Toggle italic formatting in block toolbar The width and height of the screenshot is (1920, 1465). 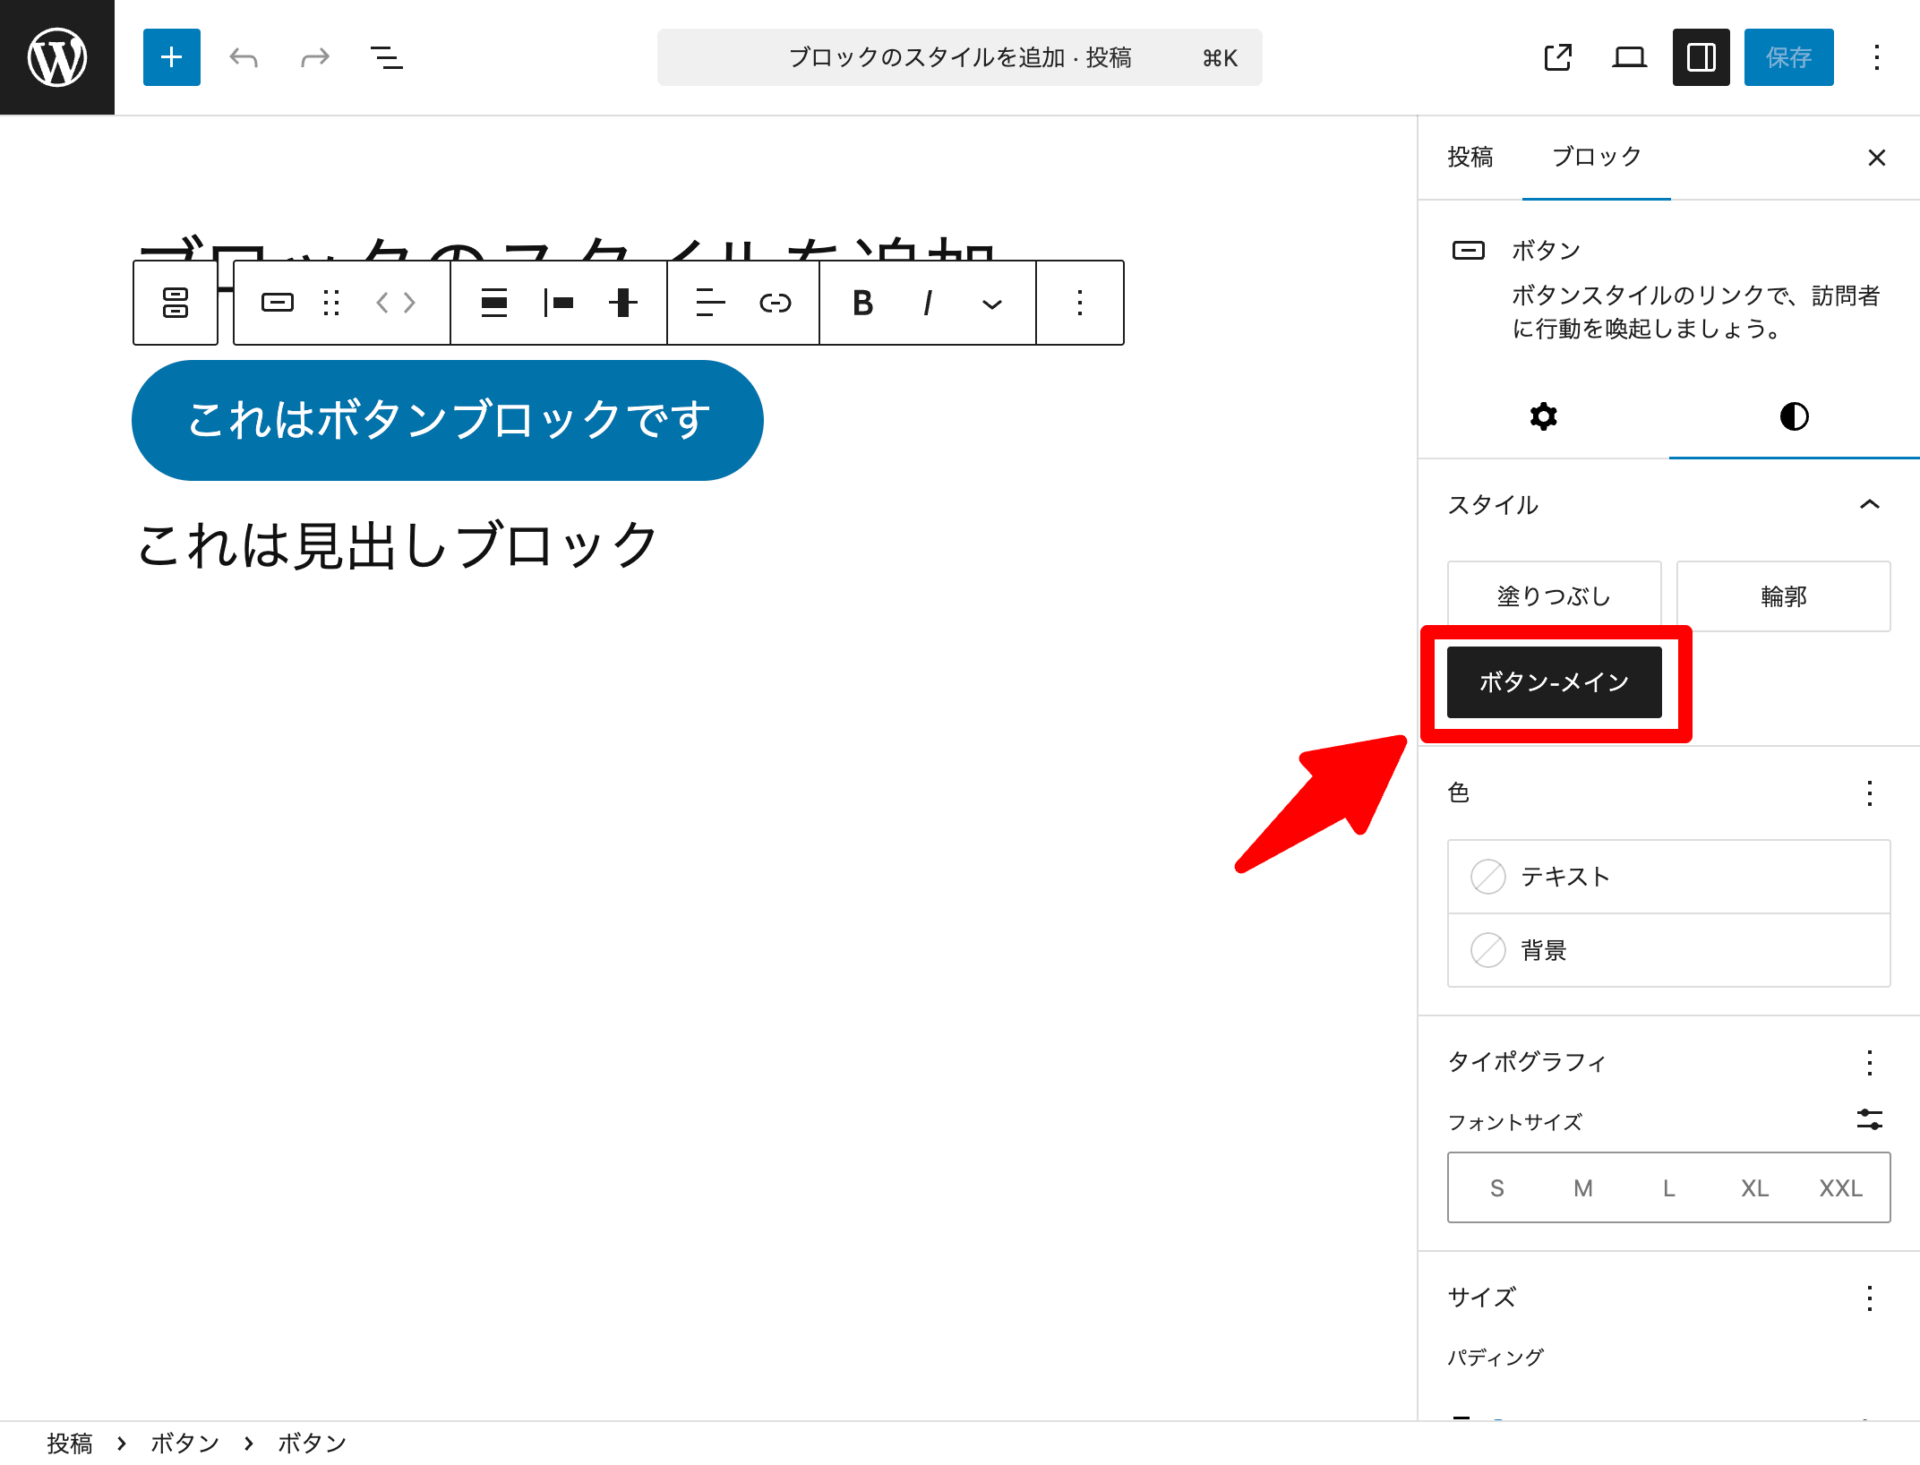[928, 303]
